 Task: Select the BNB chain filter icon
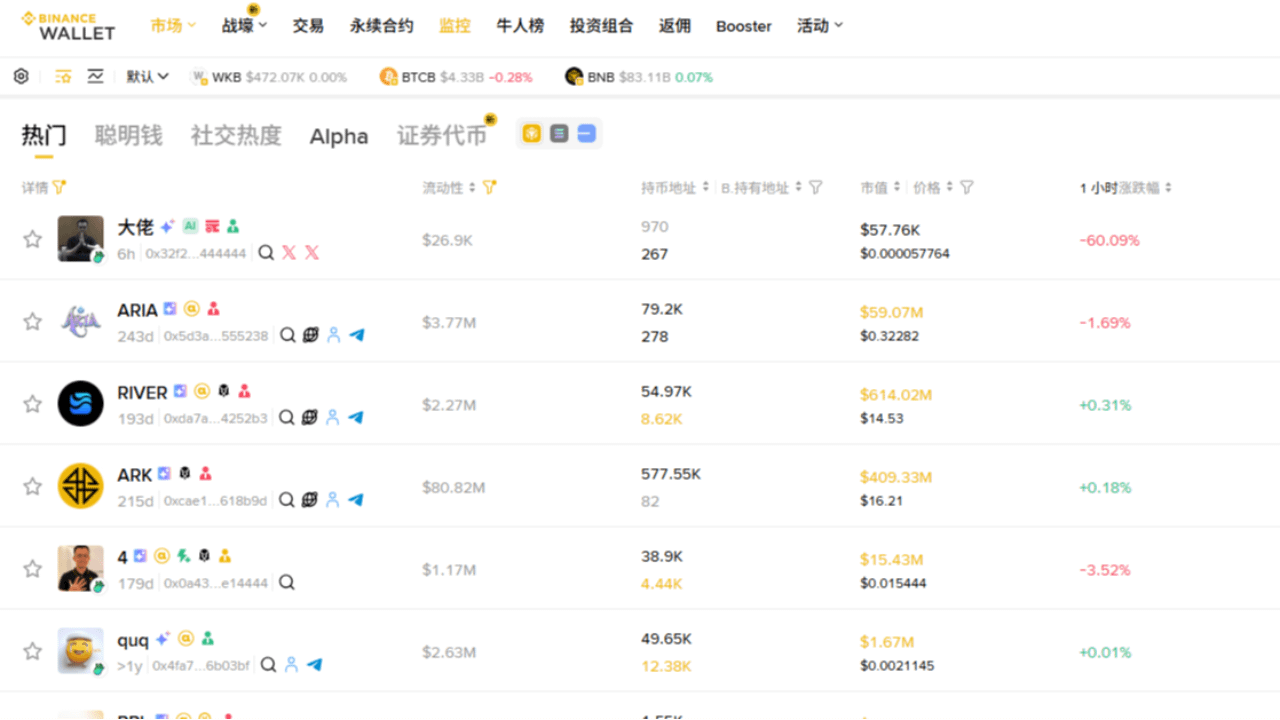click(x=532, y=134)
